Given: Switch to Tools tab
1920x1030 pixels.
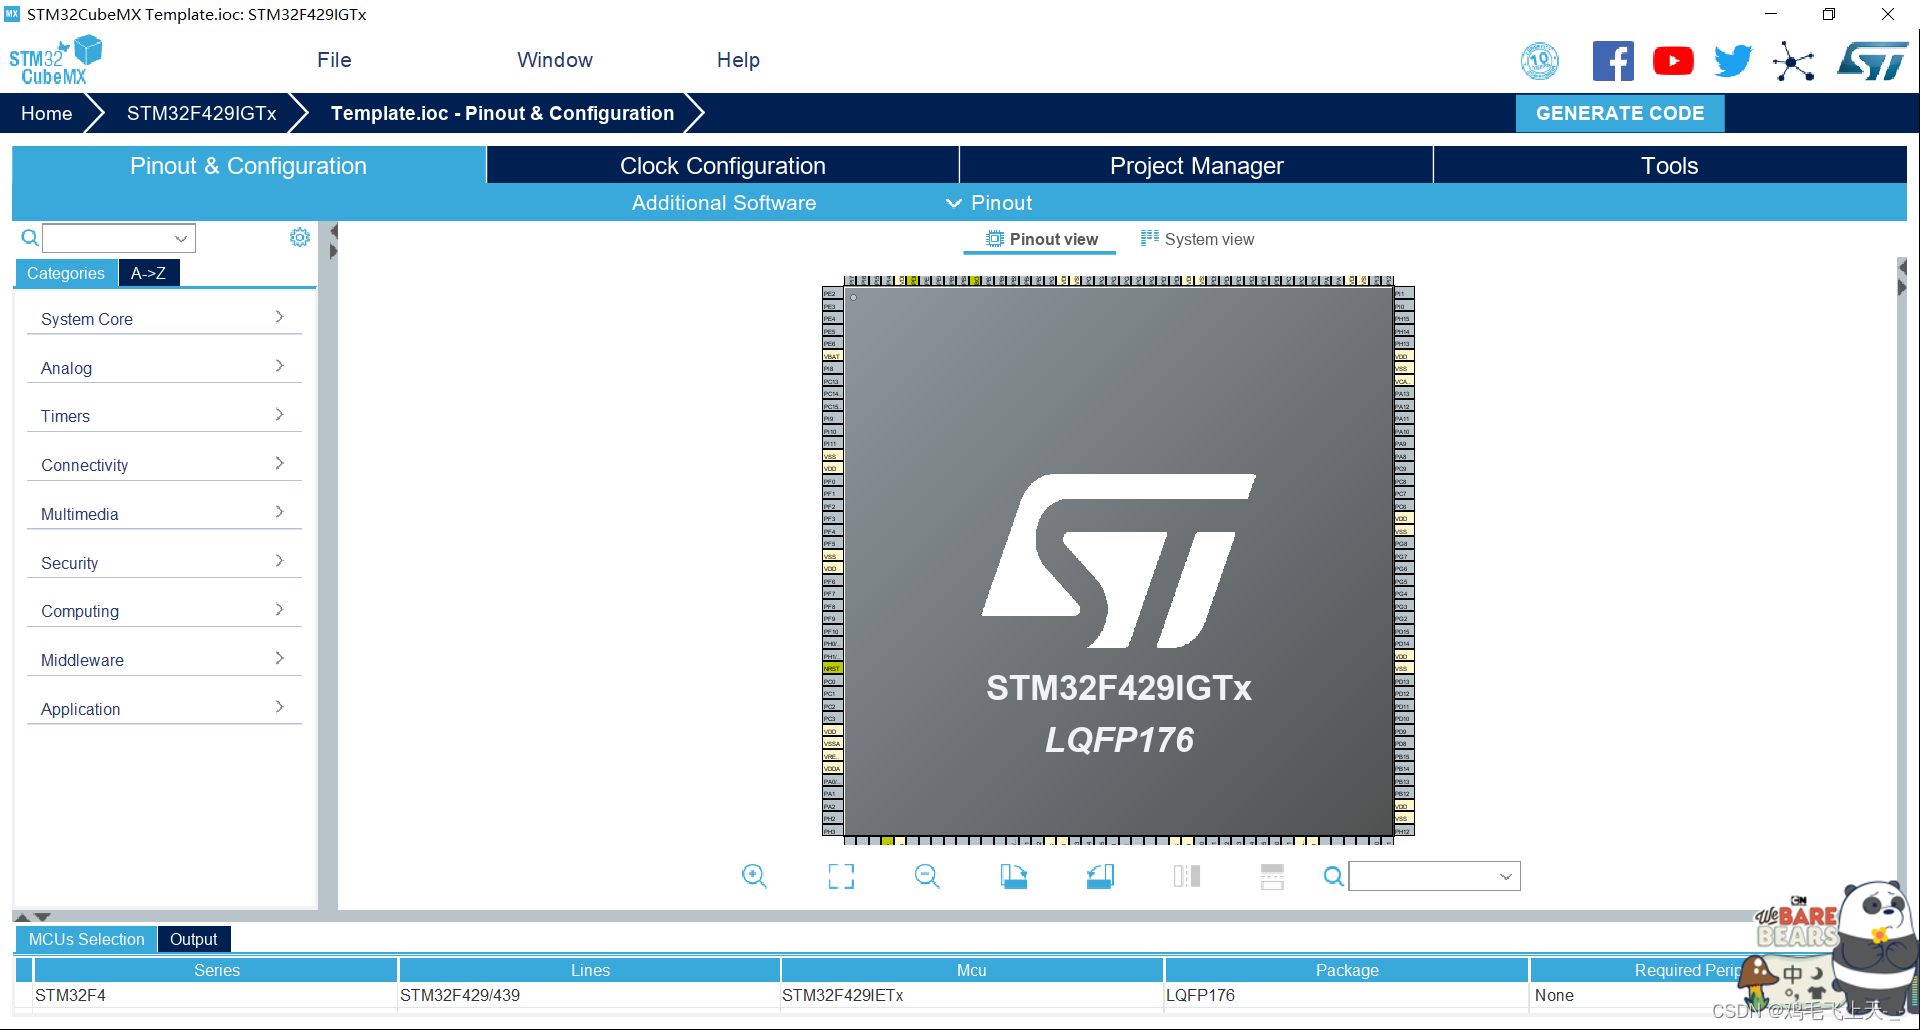Looking at the screenshot, I should click(x=1670, y=166).
